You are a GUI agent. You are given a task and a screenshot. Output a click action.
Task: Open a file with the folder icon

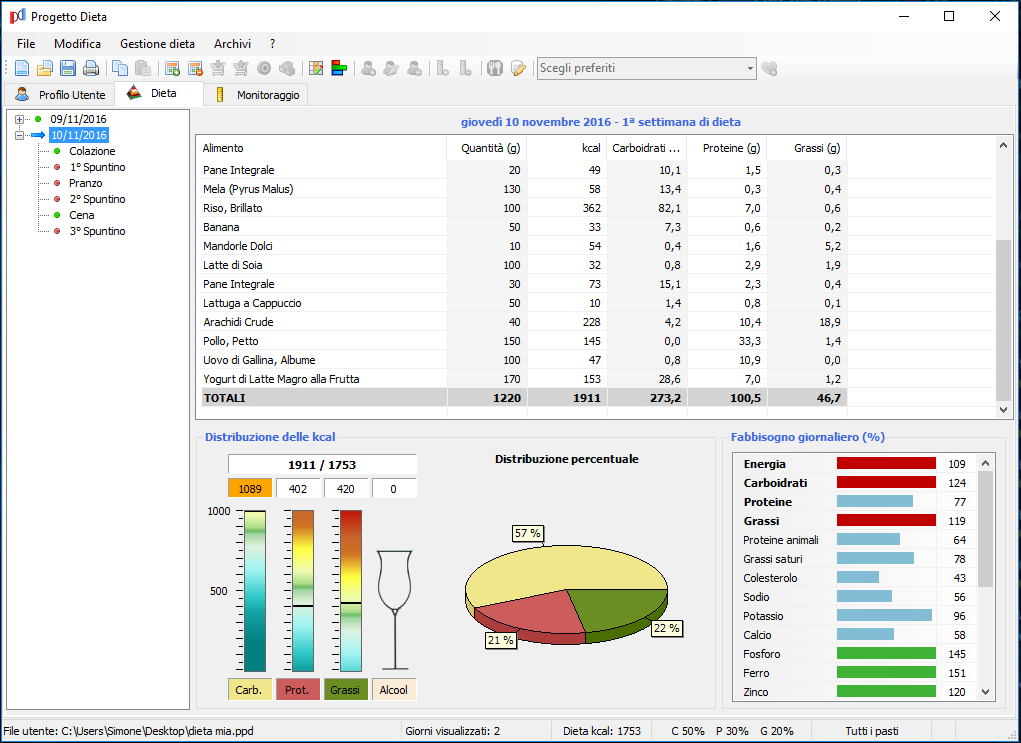point(45,68)
